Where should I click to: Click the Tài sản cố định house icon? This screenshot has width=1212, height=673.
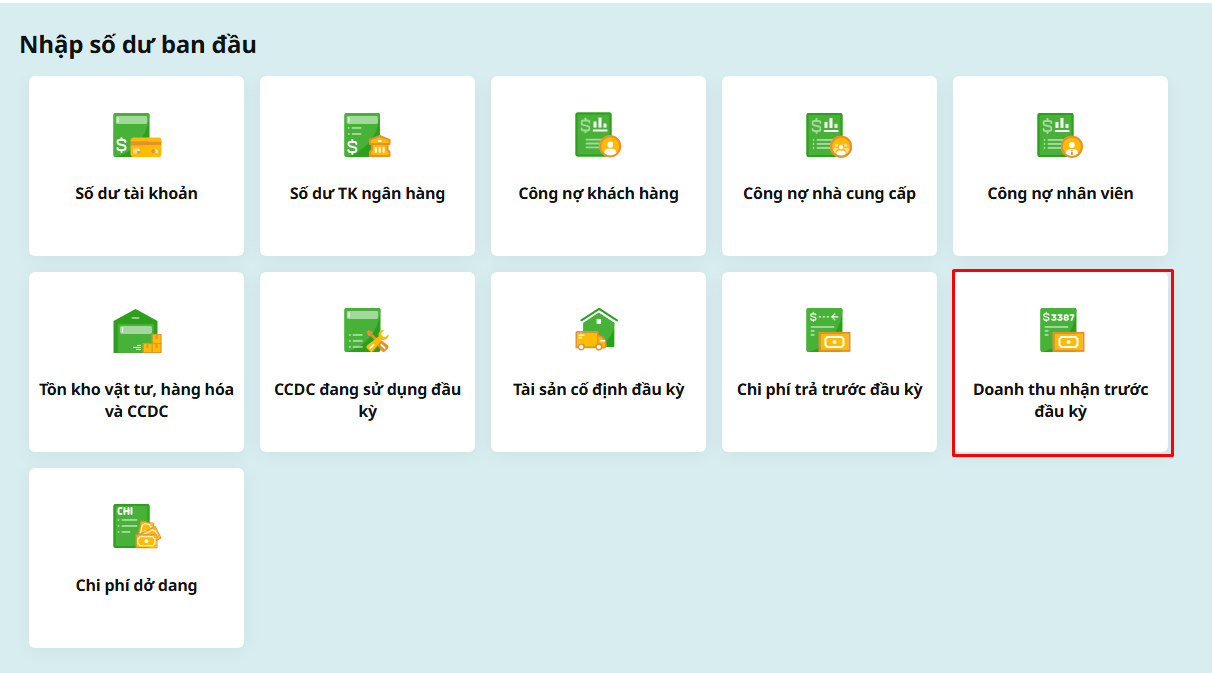pyautogui.click(x=598, y=329)
